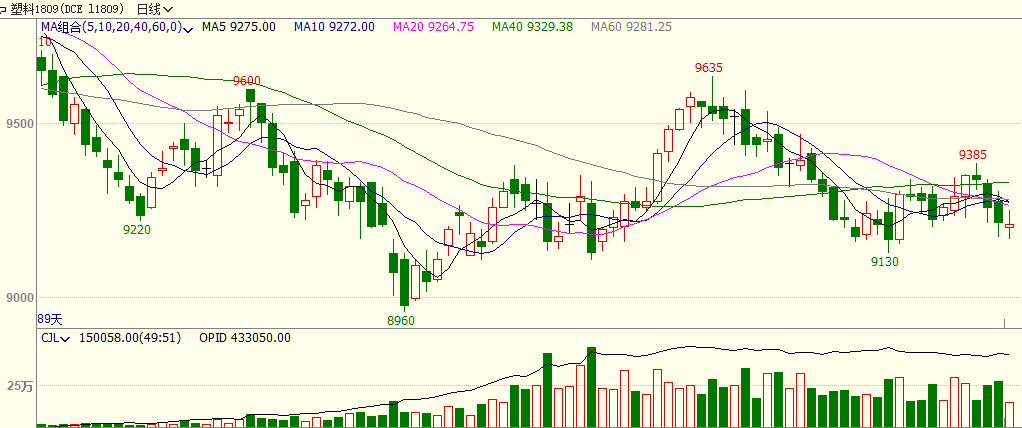Image resolution: width=1022 pixels, height=428 pixels.
Task: Click the 9130 recent low label
Action: coord(885,262)
